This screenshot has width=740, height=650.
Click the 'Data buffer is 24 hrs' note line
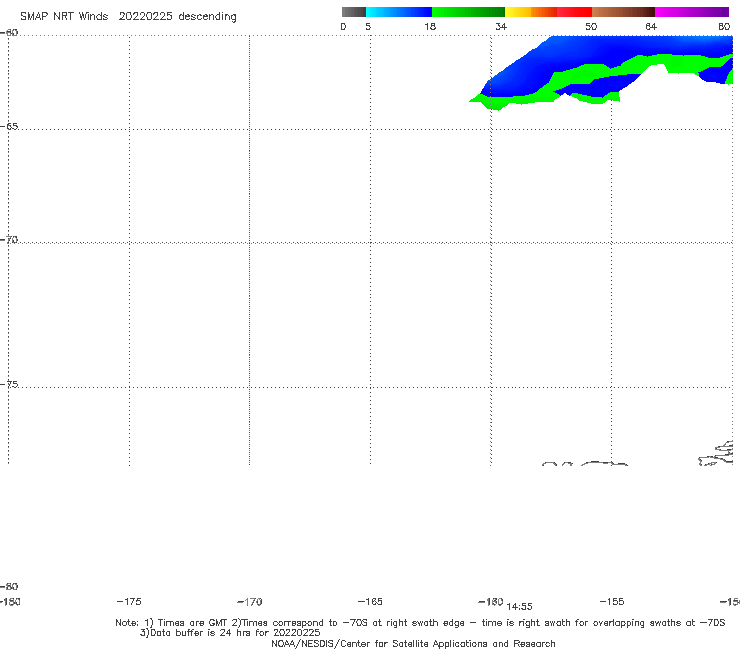(230, 633)
